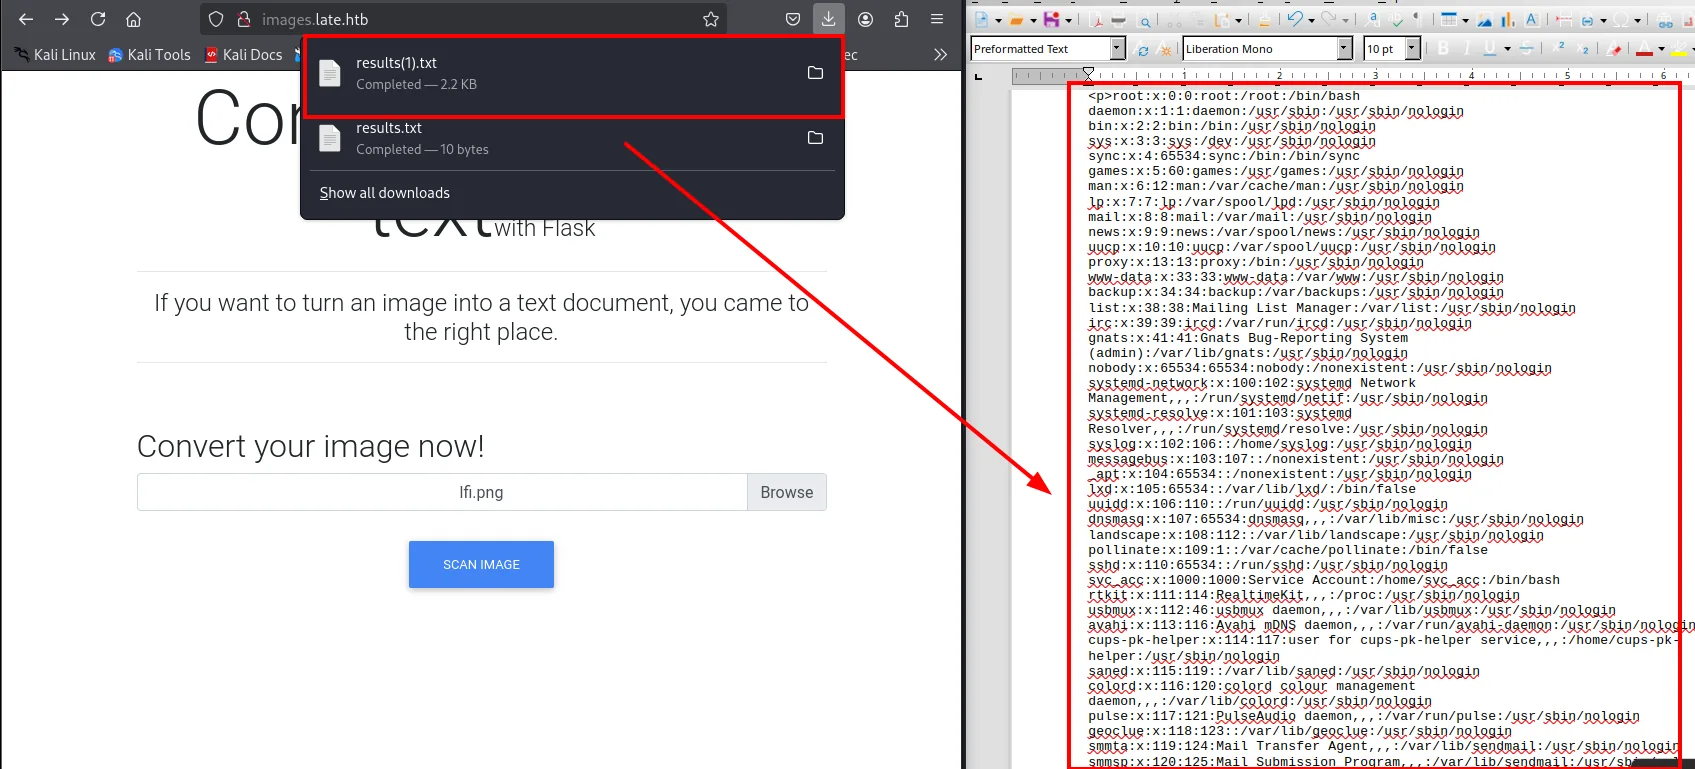
Task: Open font name dropdown Liberation Mono
Action: coord(1345,48)
